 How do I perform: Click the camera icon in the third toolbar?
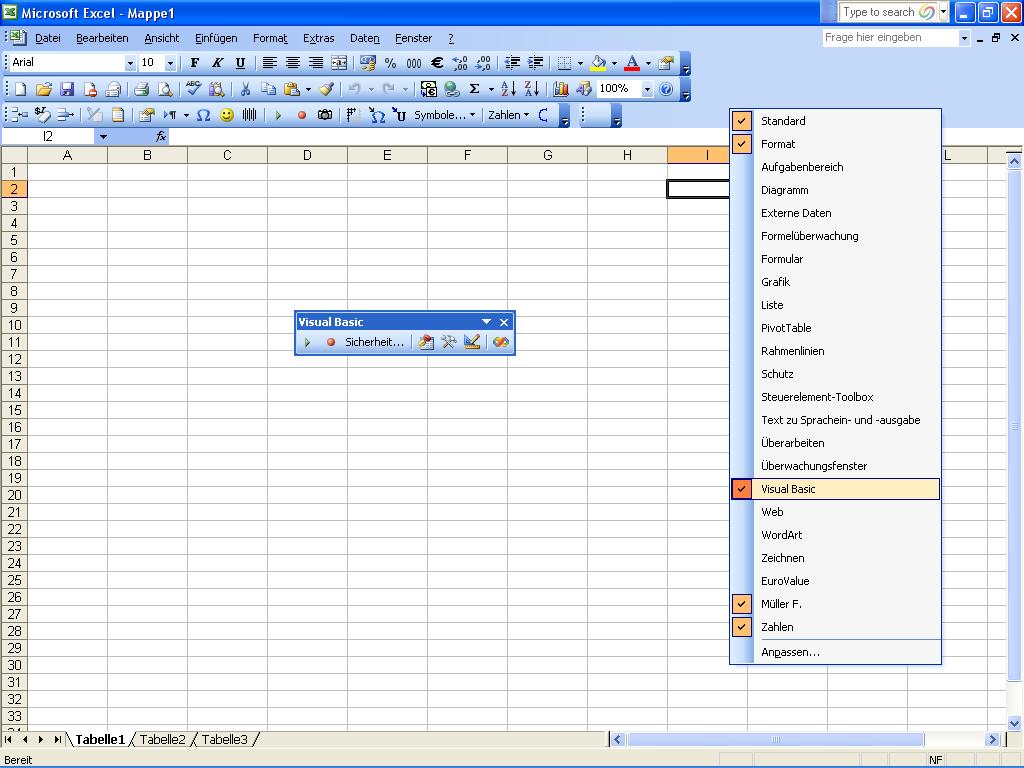[325, 116]
